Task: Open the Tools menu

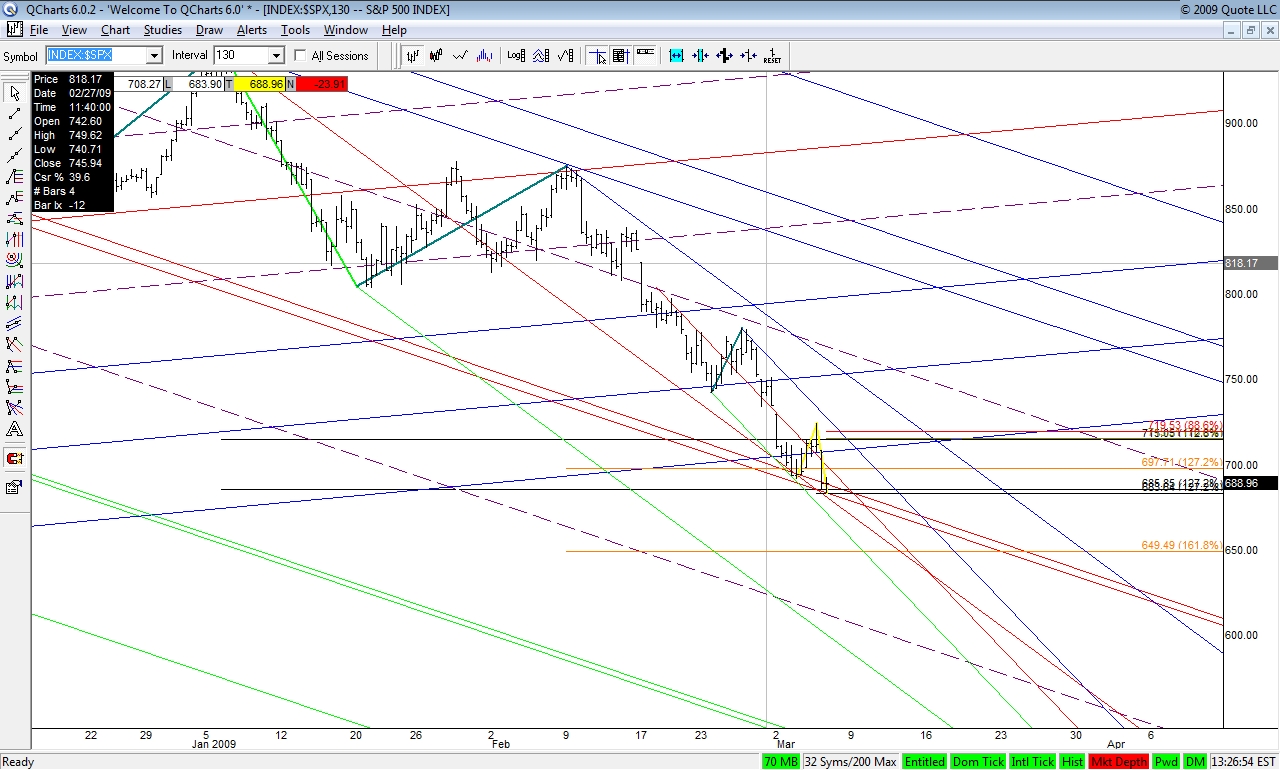Action: click(295, 30)
